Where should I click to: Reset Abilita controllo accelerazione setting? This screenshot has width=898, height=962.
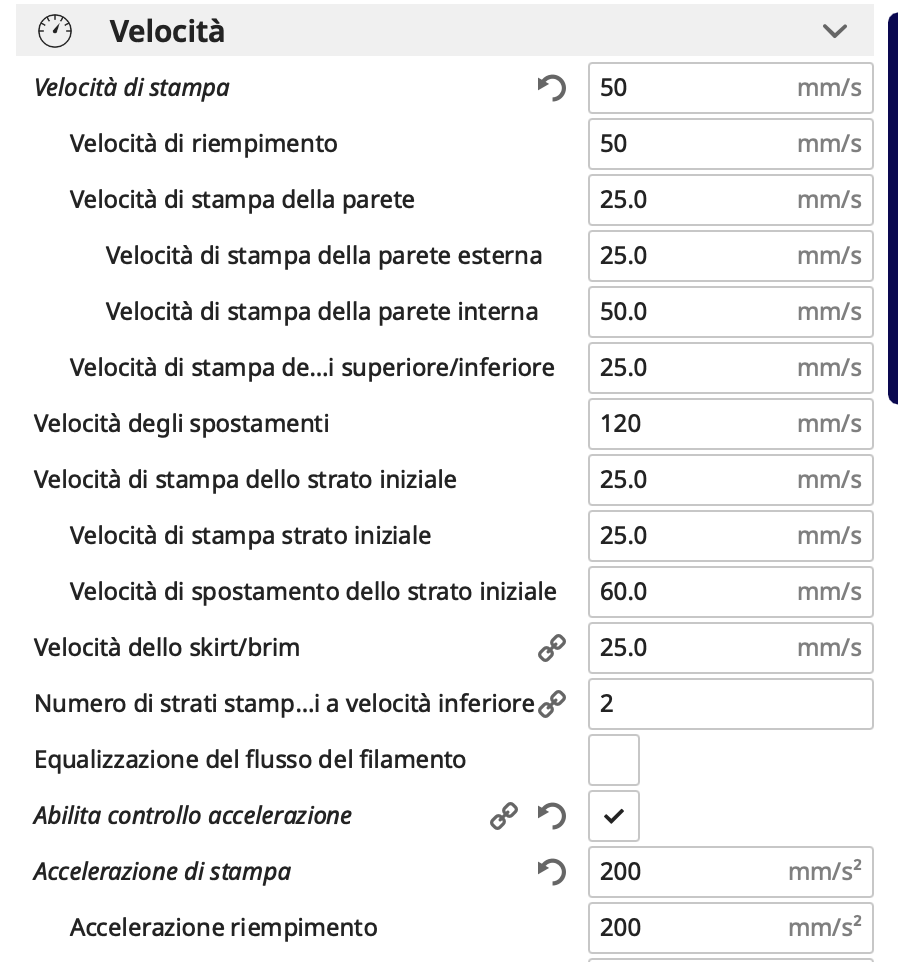(551, 816)
